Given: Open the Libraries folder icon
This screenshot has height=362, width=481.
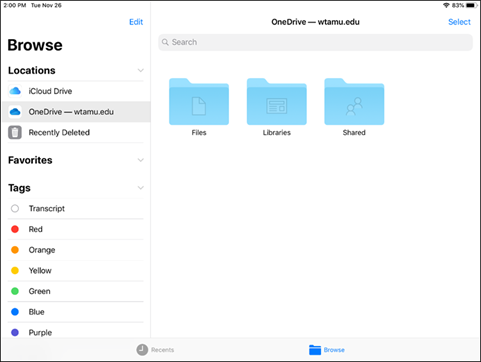Looking at the screenshot, I should [x=277, y=102].
